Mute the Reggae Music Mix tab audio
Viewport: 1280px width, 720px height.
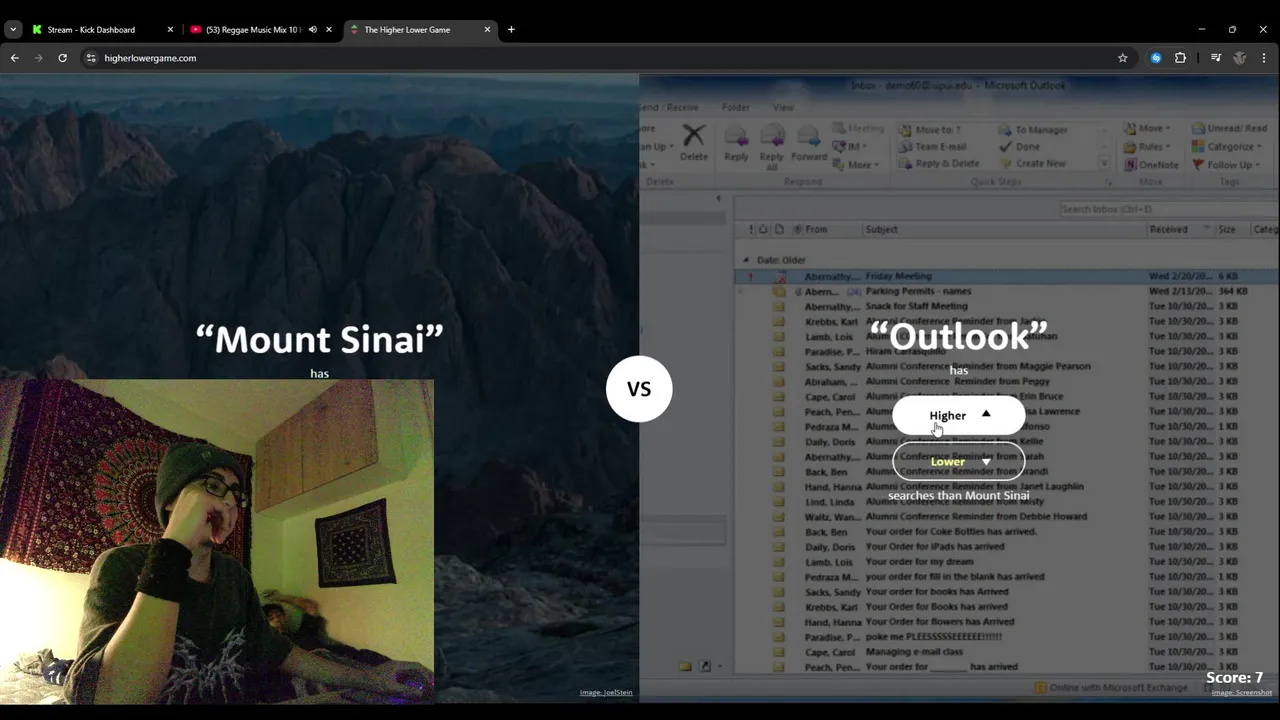[x=313, y=30]
